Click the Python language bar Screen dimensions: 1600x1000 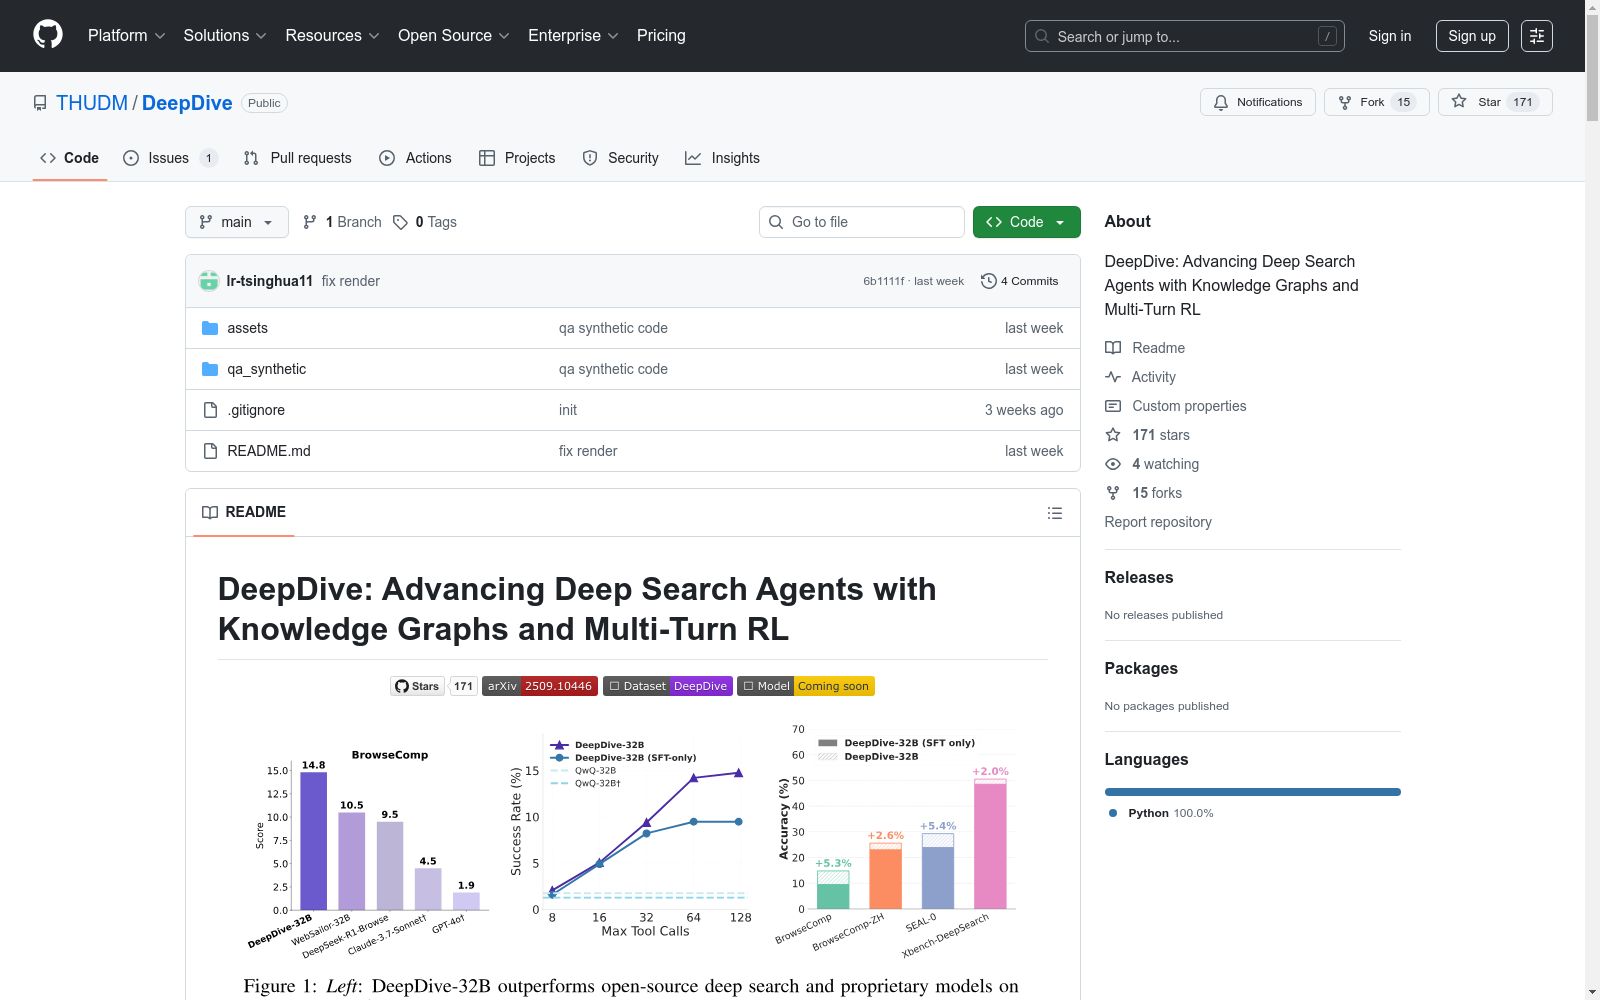point(1253,792)
